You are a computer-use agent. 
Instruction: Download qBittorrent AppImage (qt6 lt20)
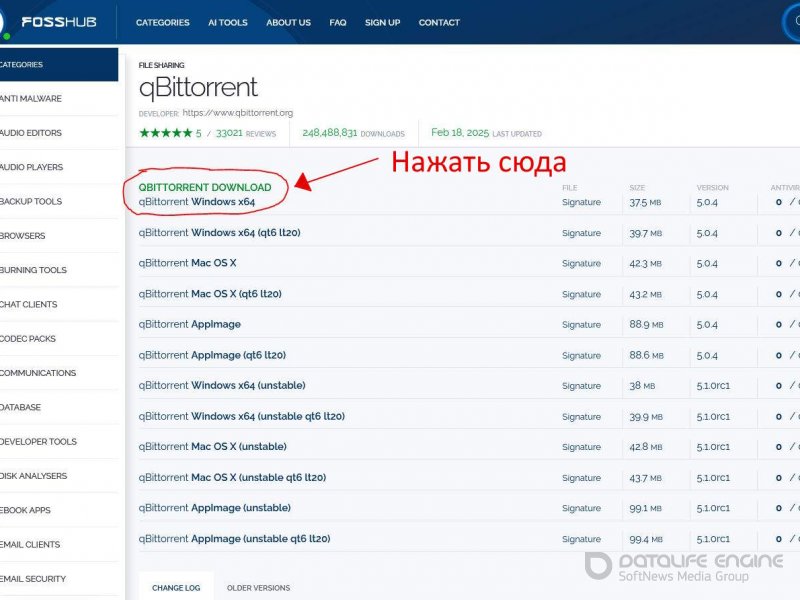[x=212, y=355]
